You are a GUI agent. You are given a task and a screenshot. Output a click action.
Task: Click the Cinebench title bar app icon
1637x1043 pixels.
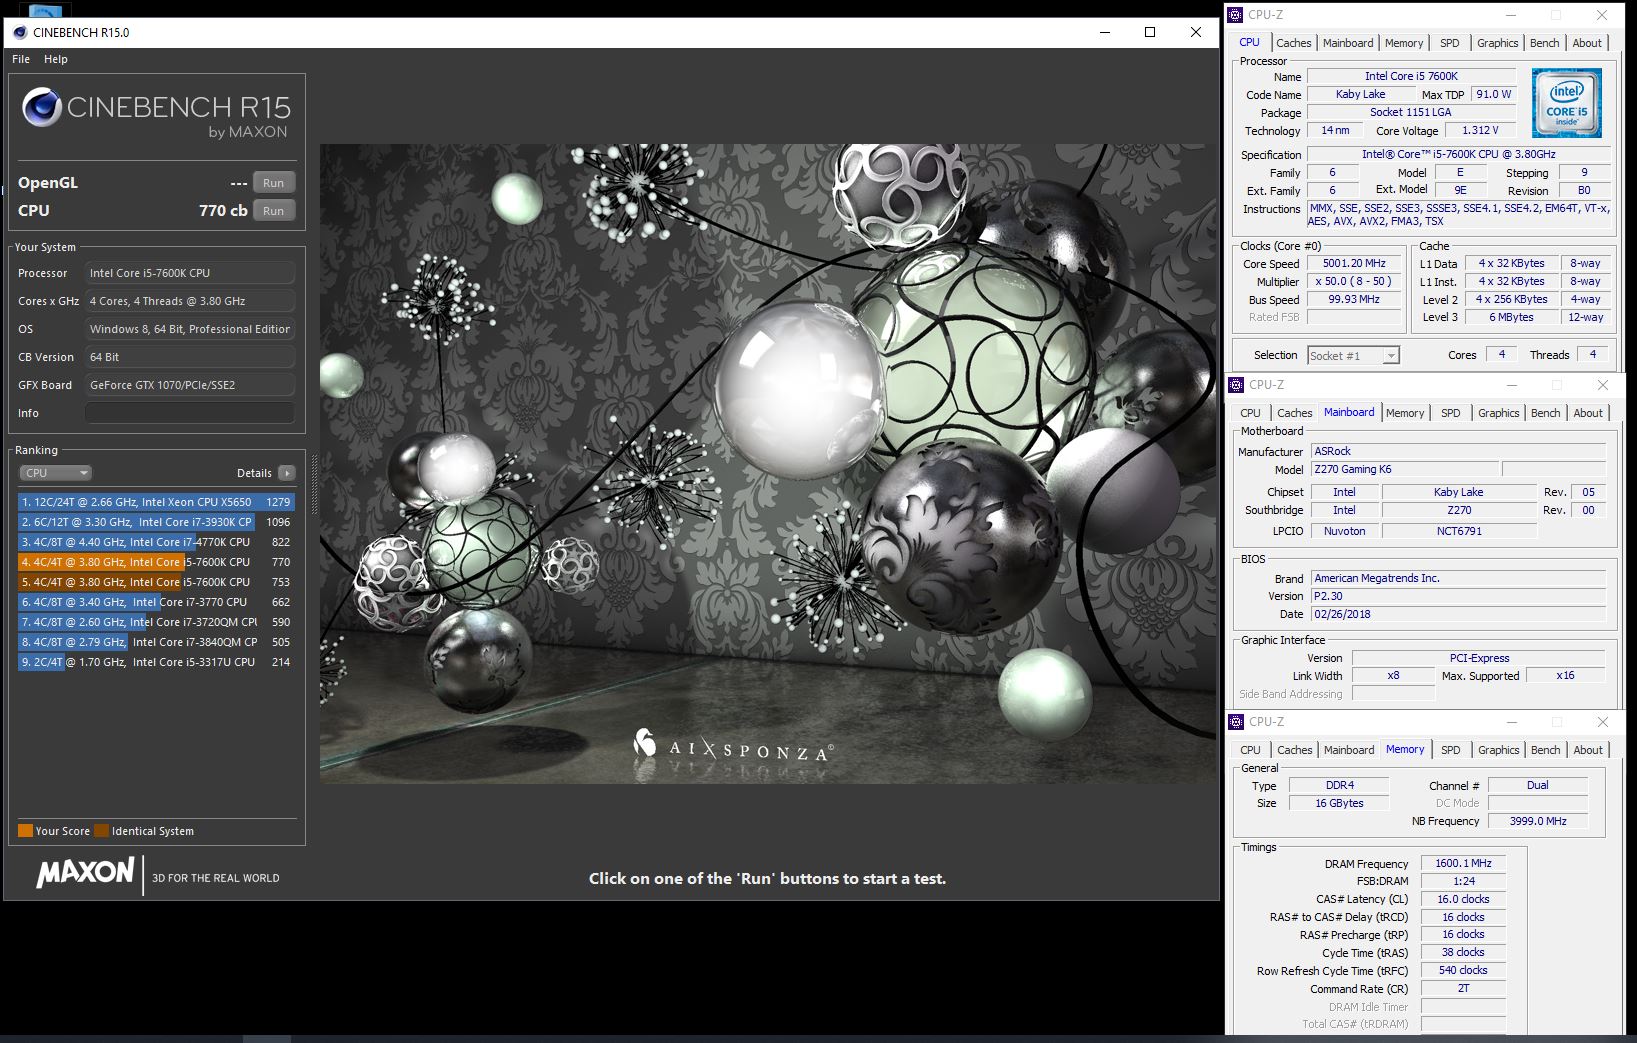(20, 32)
